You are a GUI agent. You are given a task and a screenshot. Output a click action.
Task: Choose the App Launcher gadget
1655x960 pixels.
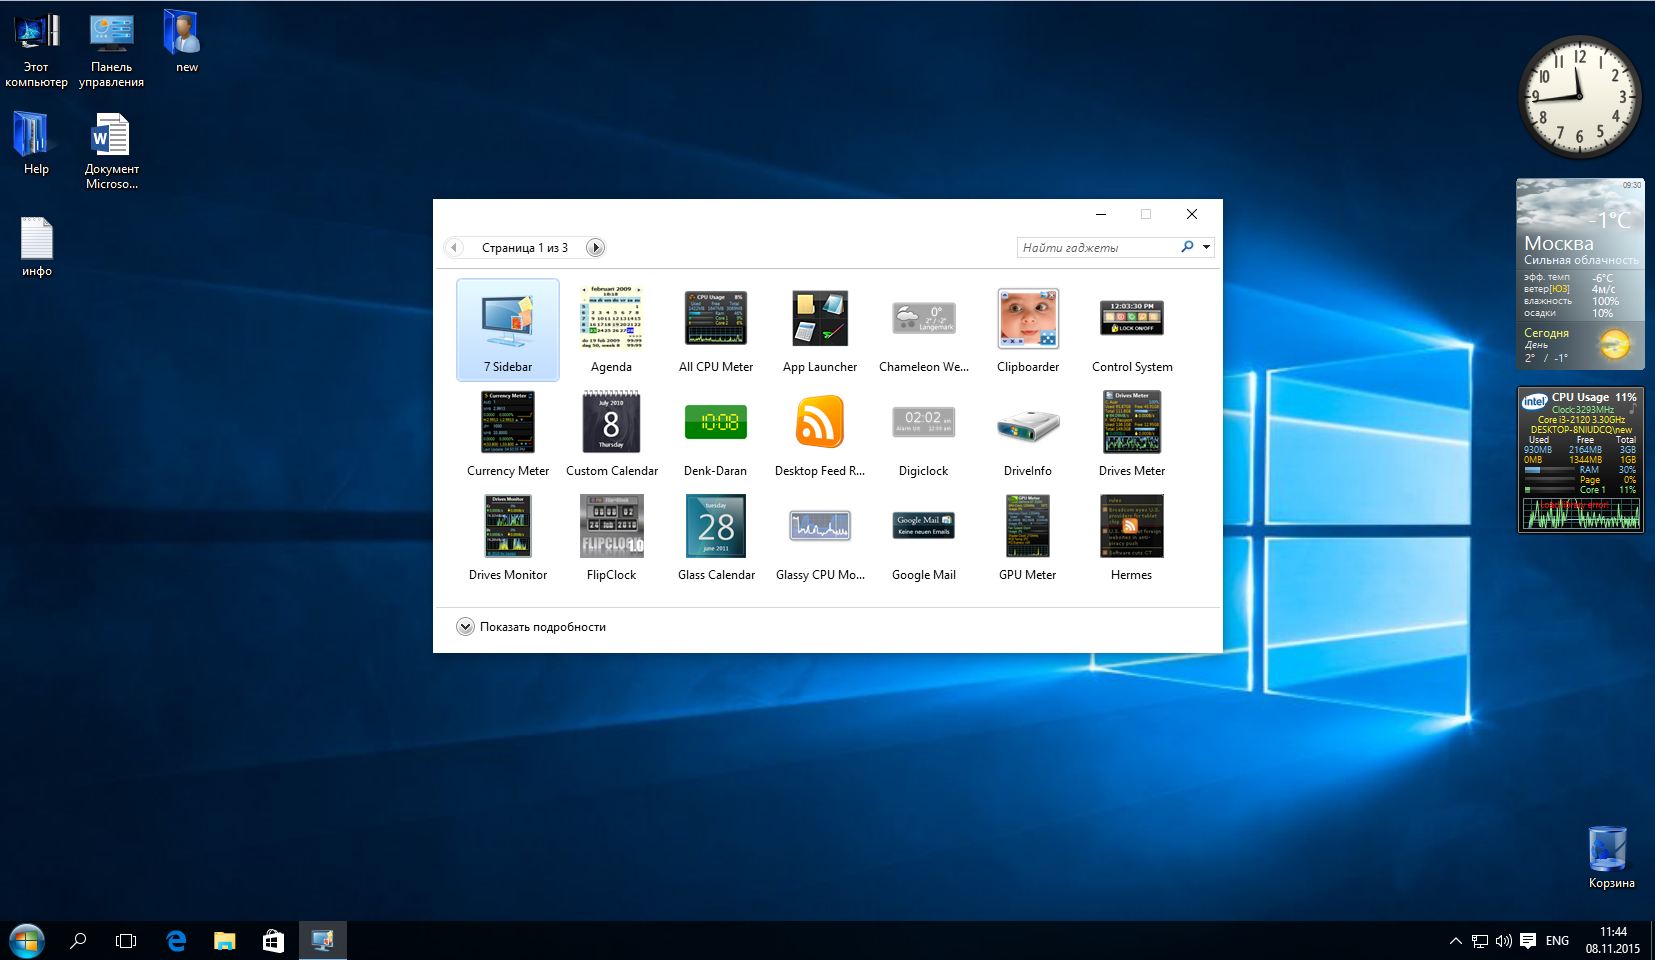click(x=819, y=319)
